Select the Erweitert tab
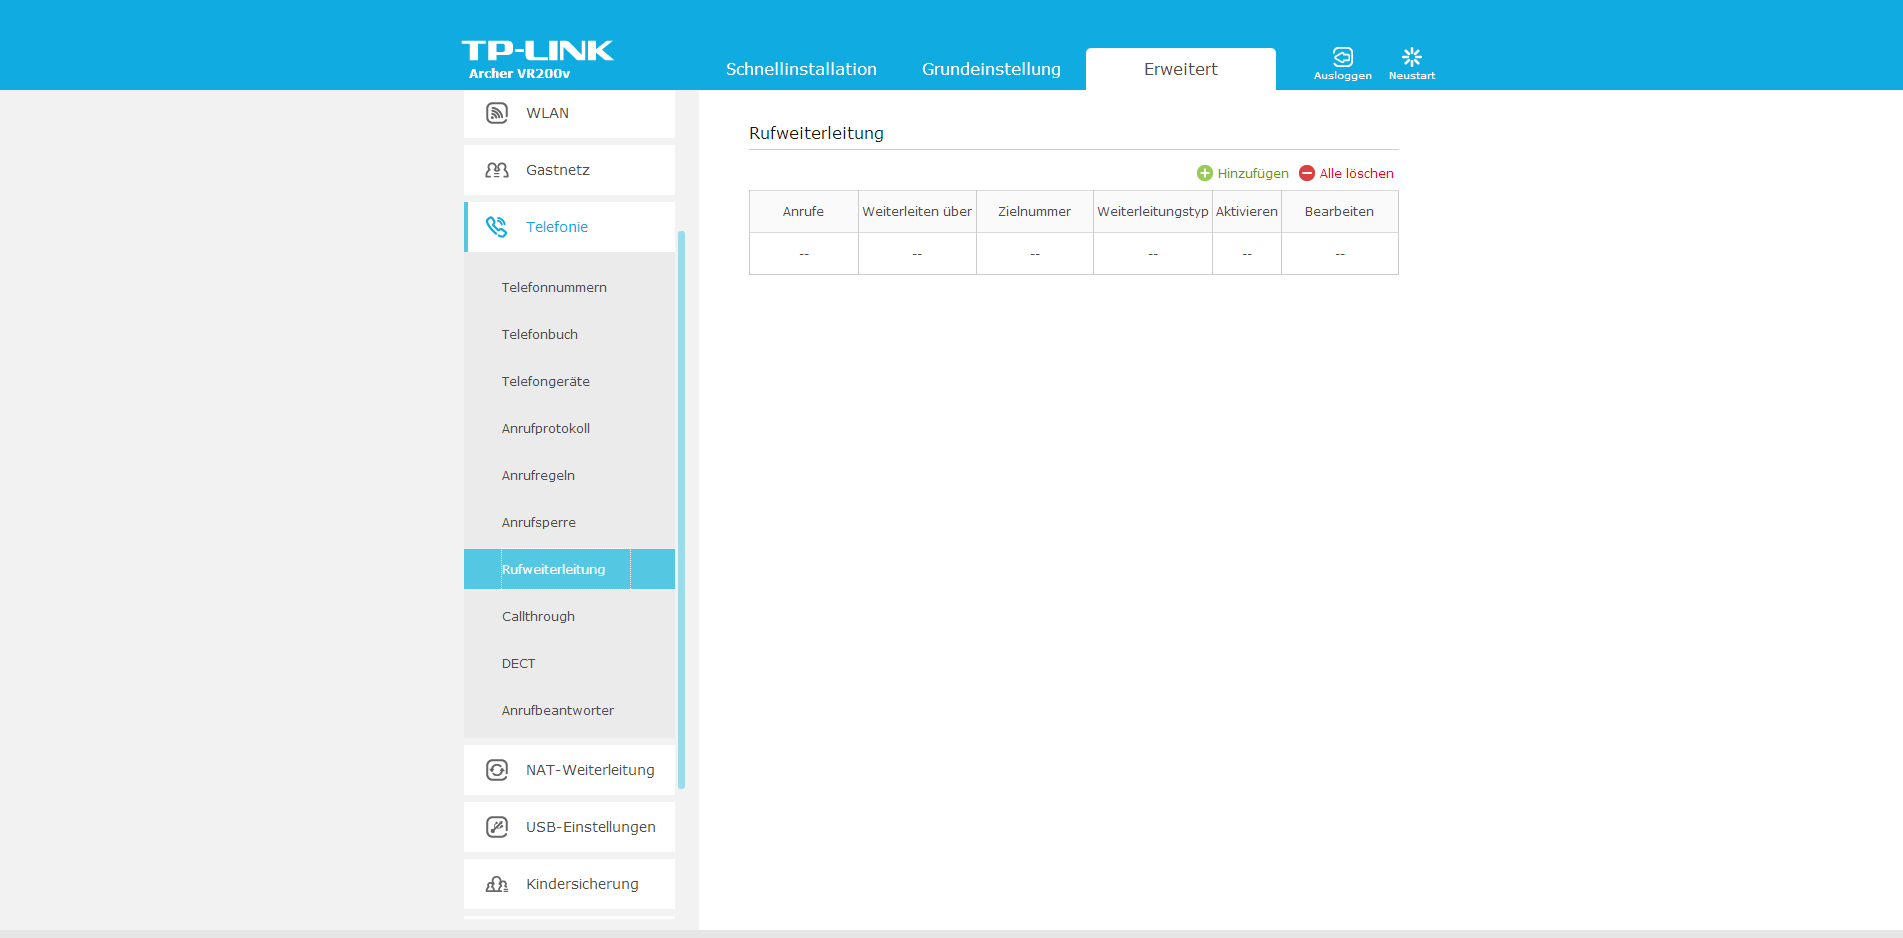 point(1180,69)
